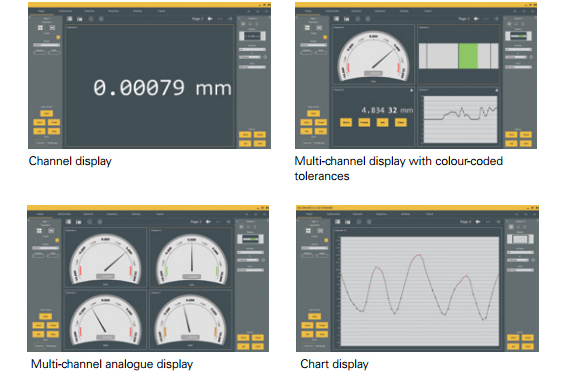Click small yellow square in Channel display left panel

(x=58, y=37)
